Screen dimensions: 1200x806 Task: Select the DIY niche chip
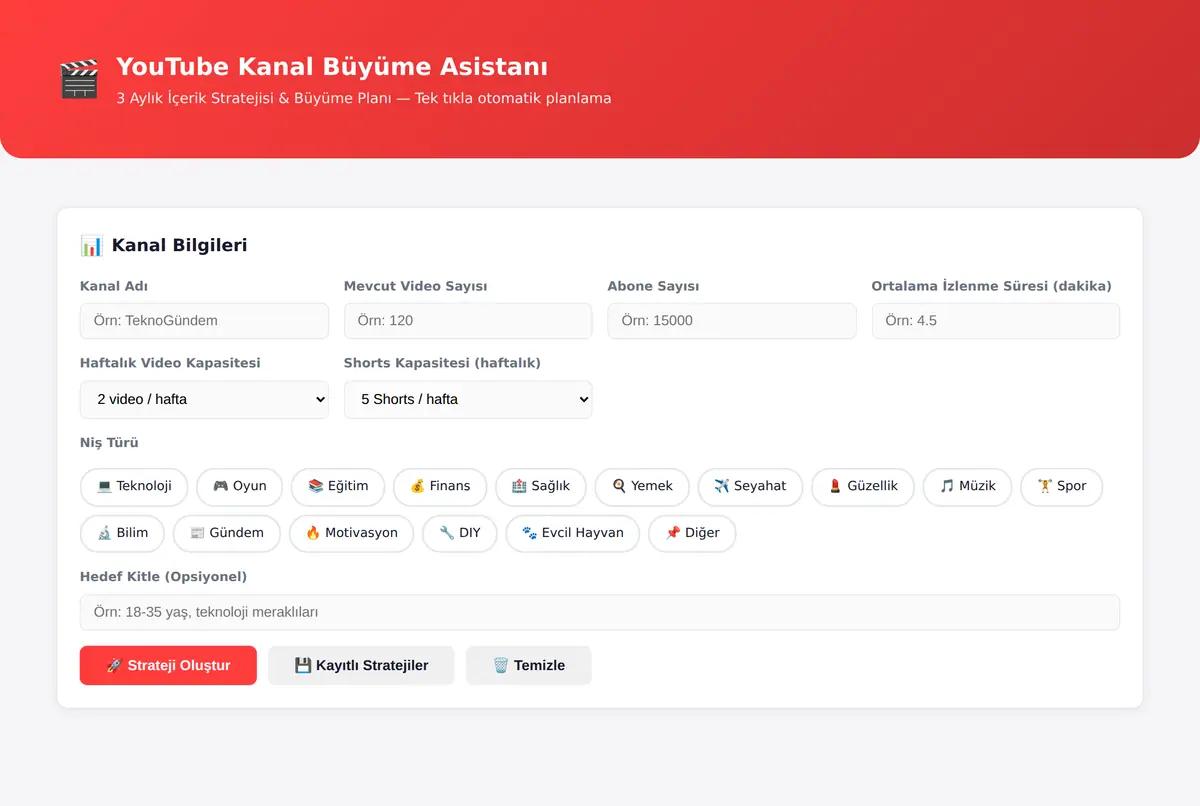point(460,533)
